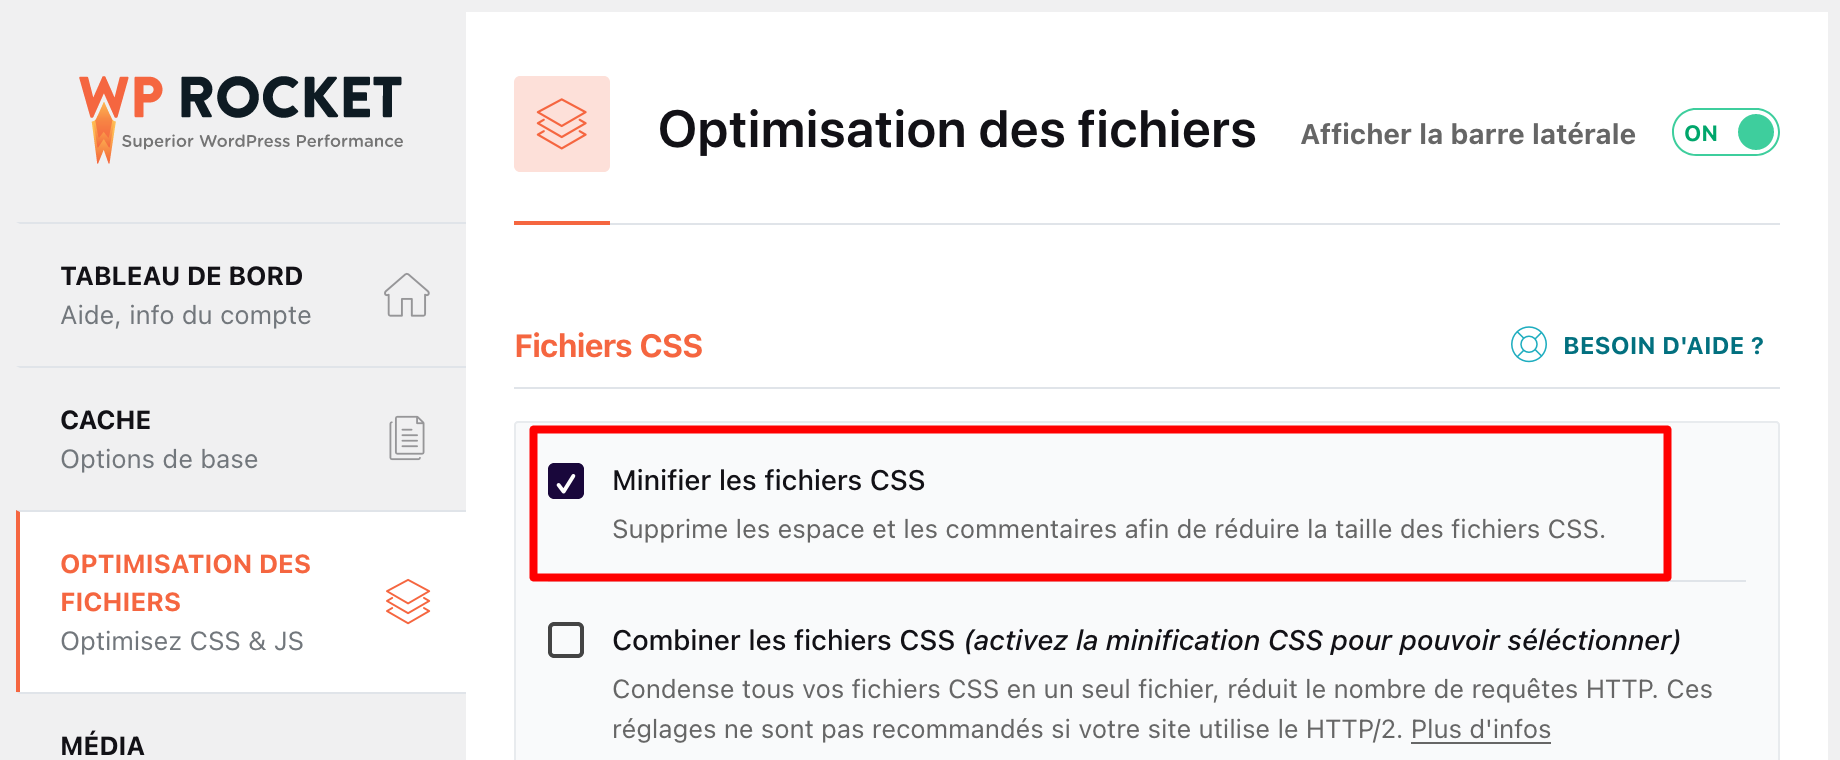
Task: Open the Cache options page
Action: pos(106,420)
